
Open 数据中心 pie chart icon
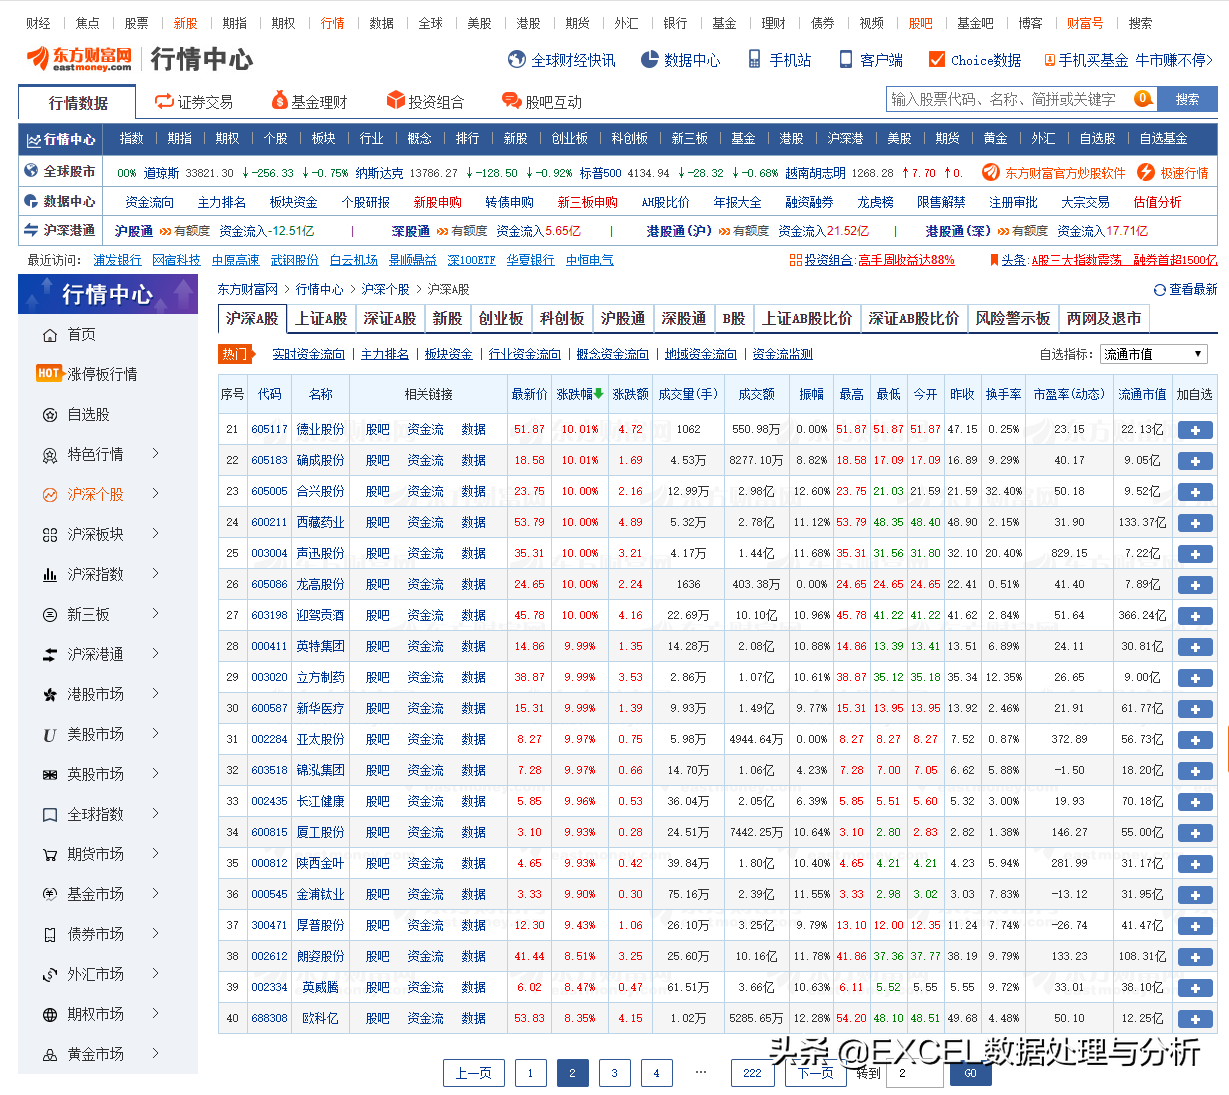649,60
